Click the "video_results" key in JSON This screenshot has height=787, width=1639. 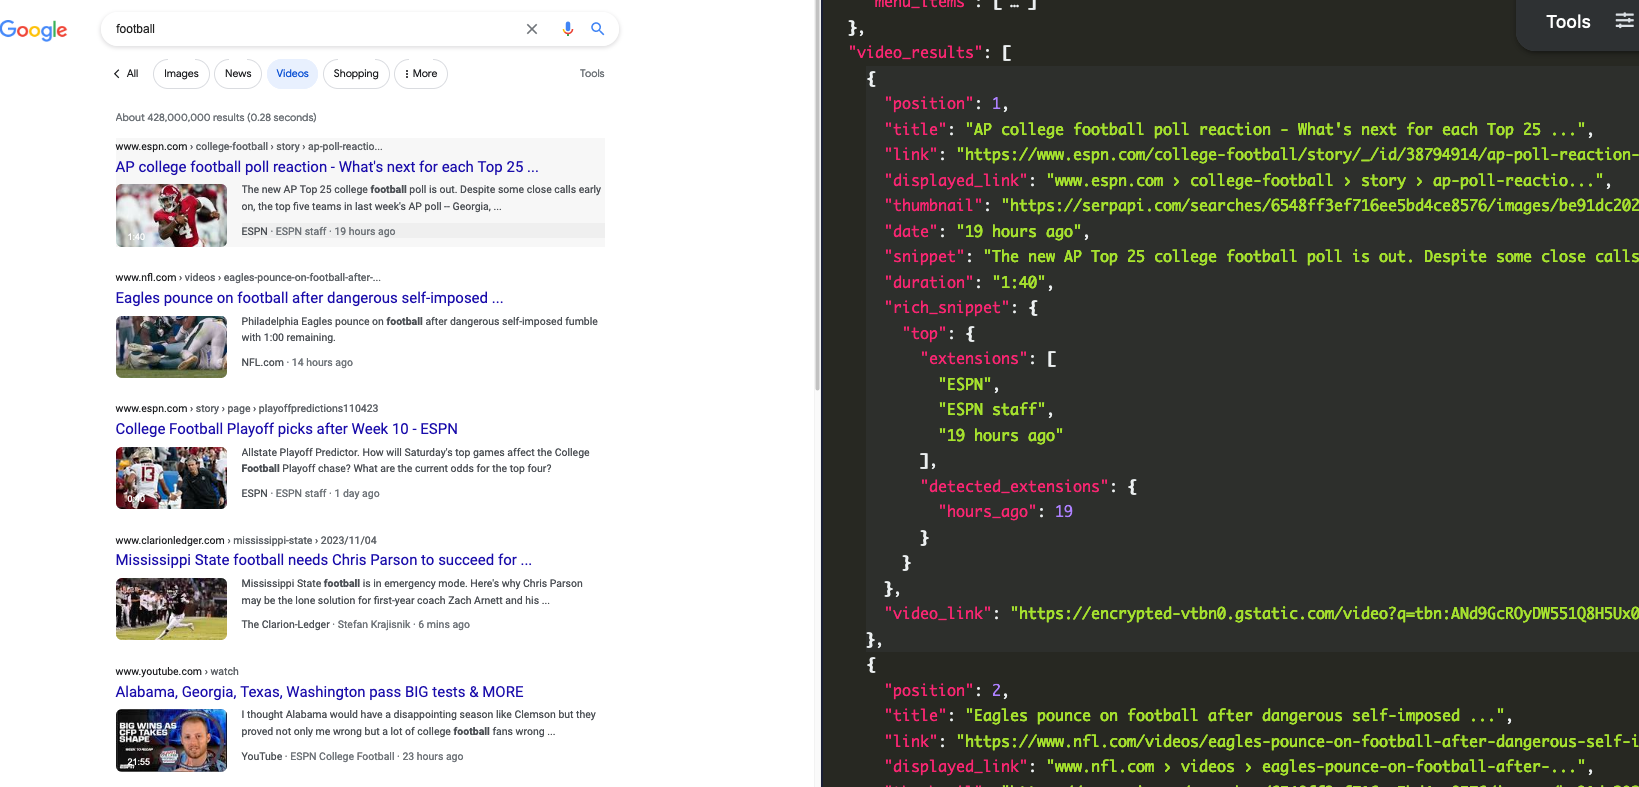(916, 53)
